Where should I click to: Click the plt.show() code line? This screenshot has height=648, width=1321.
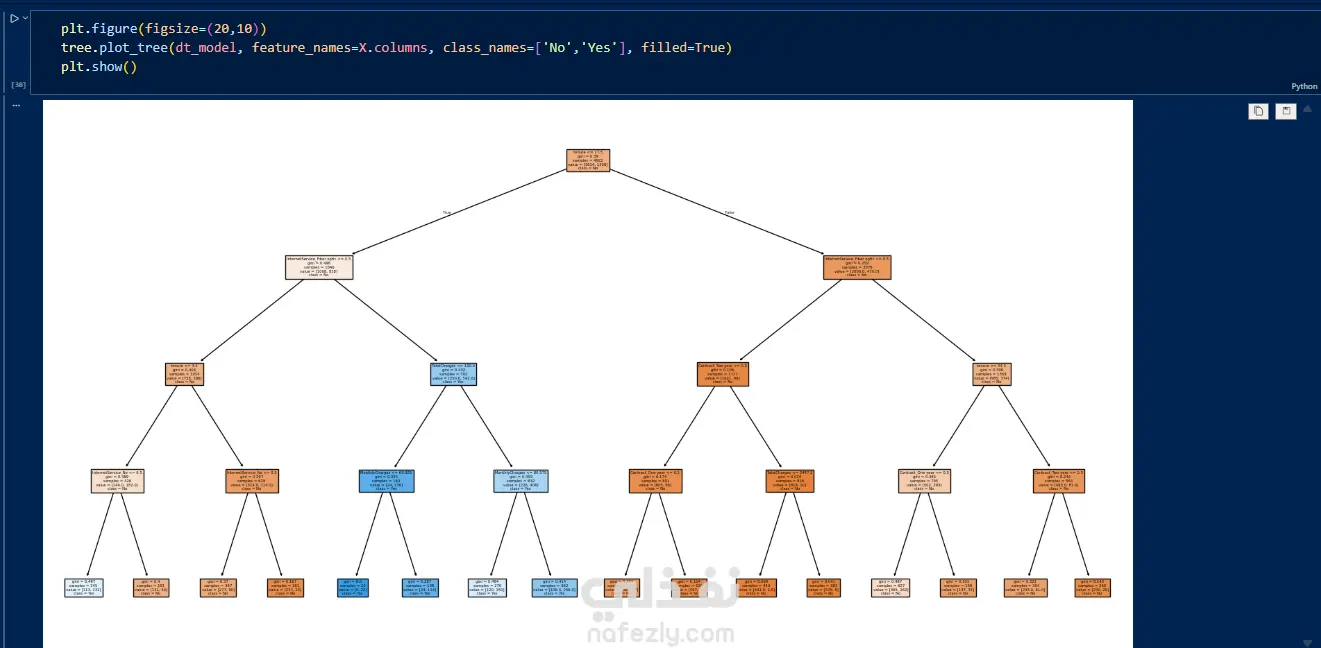tap(98, 66)
